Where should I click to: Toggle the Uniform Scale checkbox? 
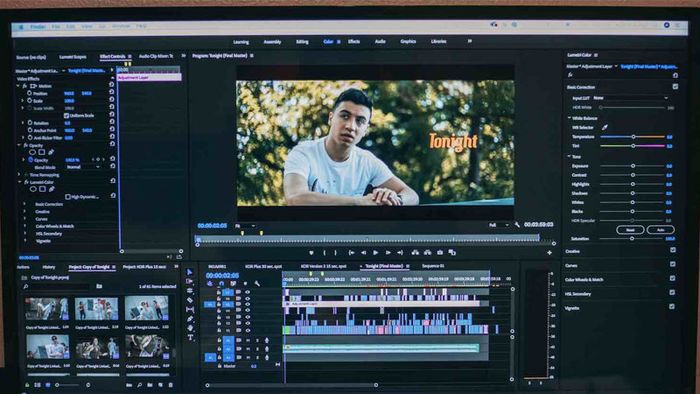[67, 116]
